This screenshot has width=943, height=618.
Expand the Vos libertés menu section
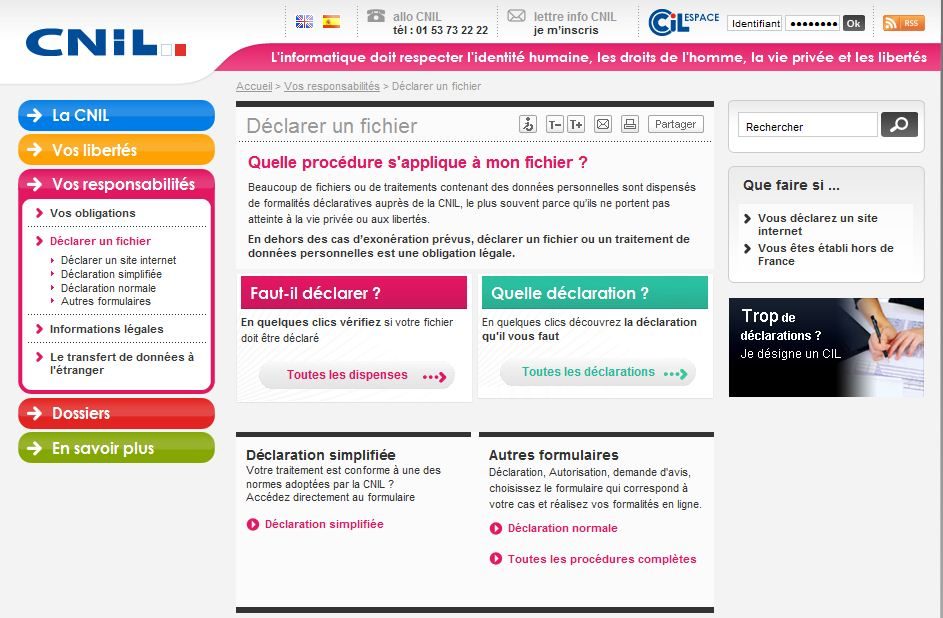[116, 150]
